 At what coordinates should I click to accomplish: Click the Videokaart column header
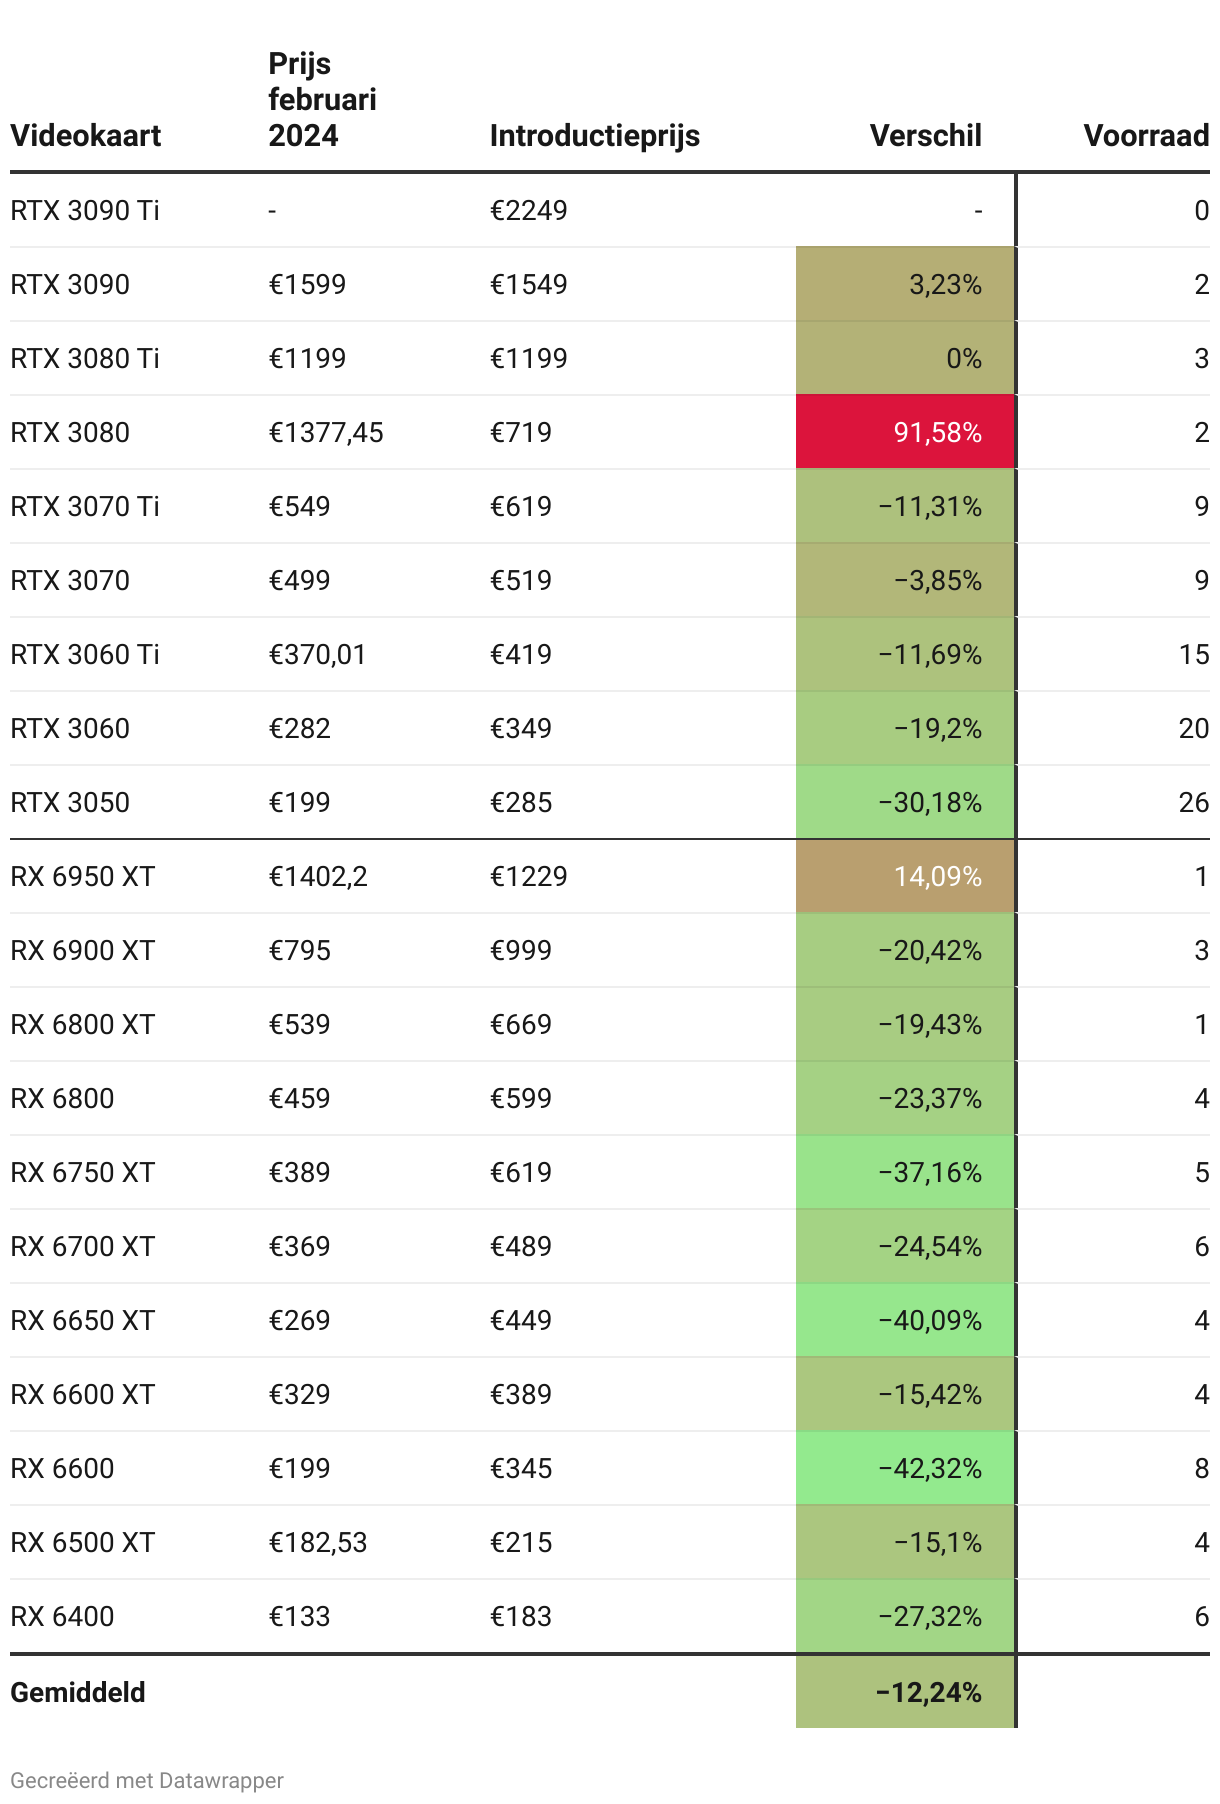pos(85,135)
